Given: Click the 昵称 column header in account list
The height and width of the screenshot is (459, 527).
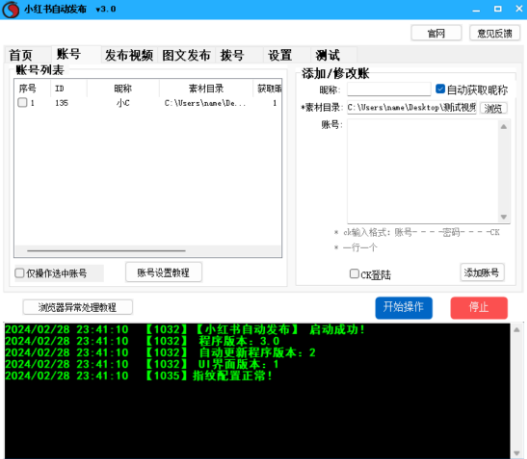Looking at the screenshot, I should 123,88.
